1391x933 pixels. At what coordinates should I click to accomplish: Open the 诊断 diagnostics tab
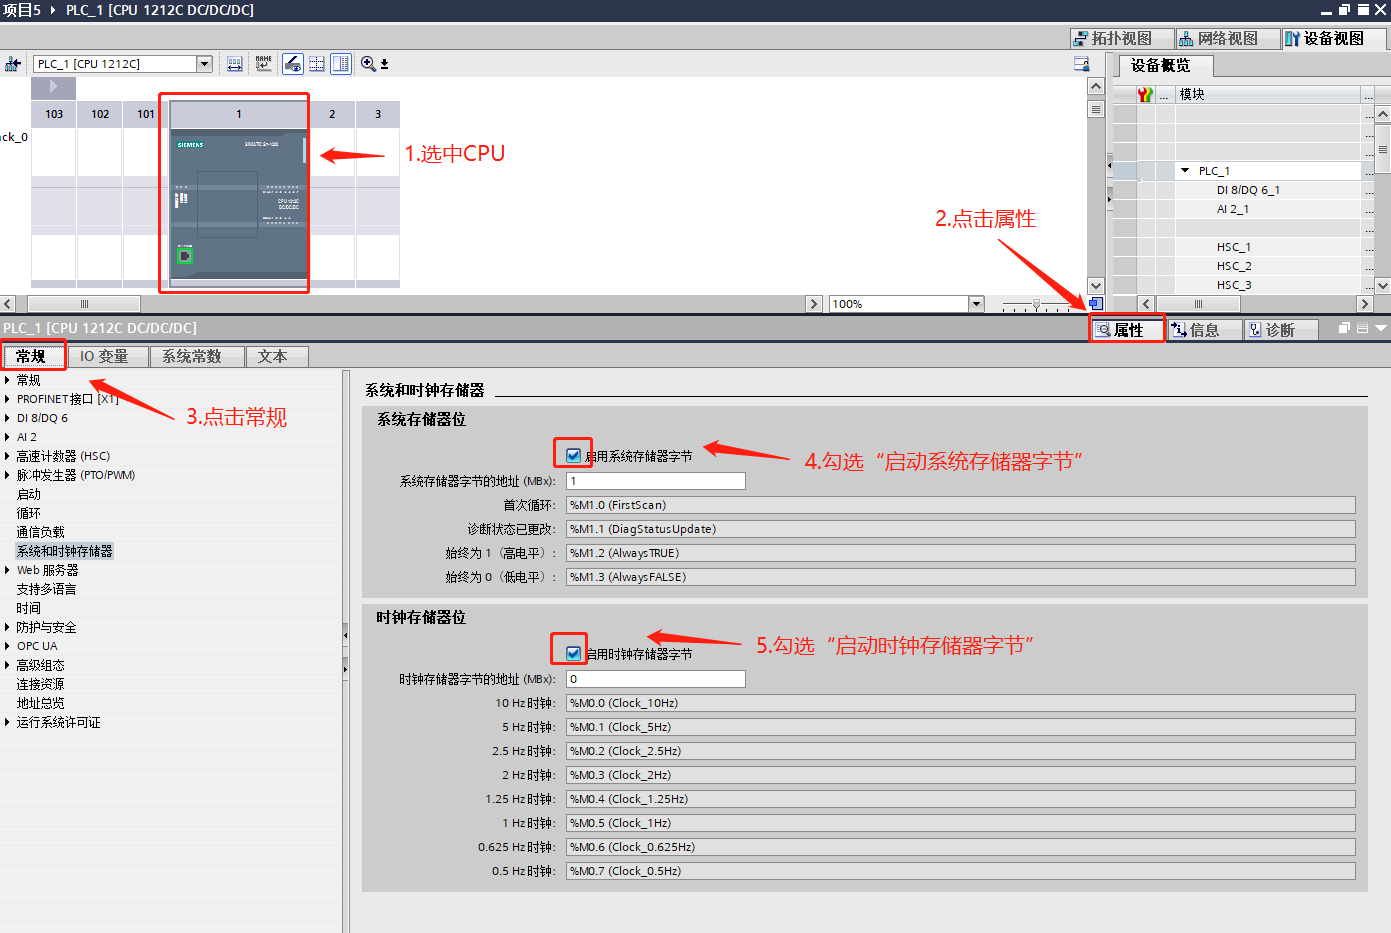point(1280,330)
